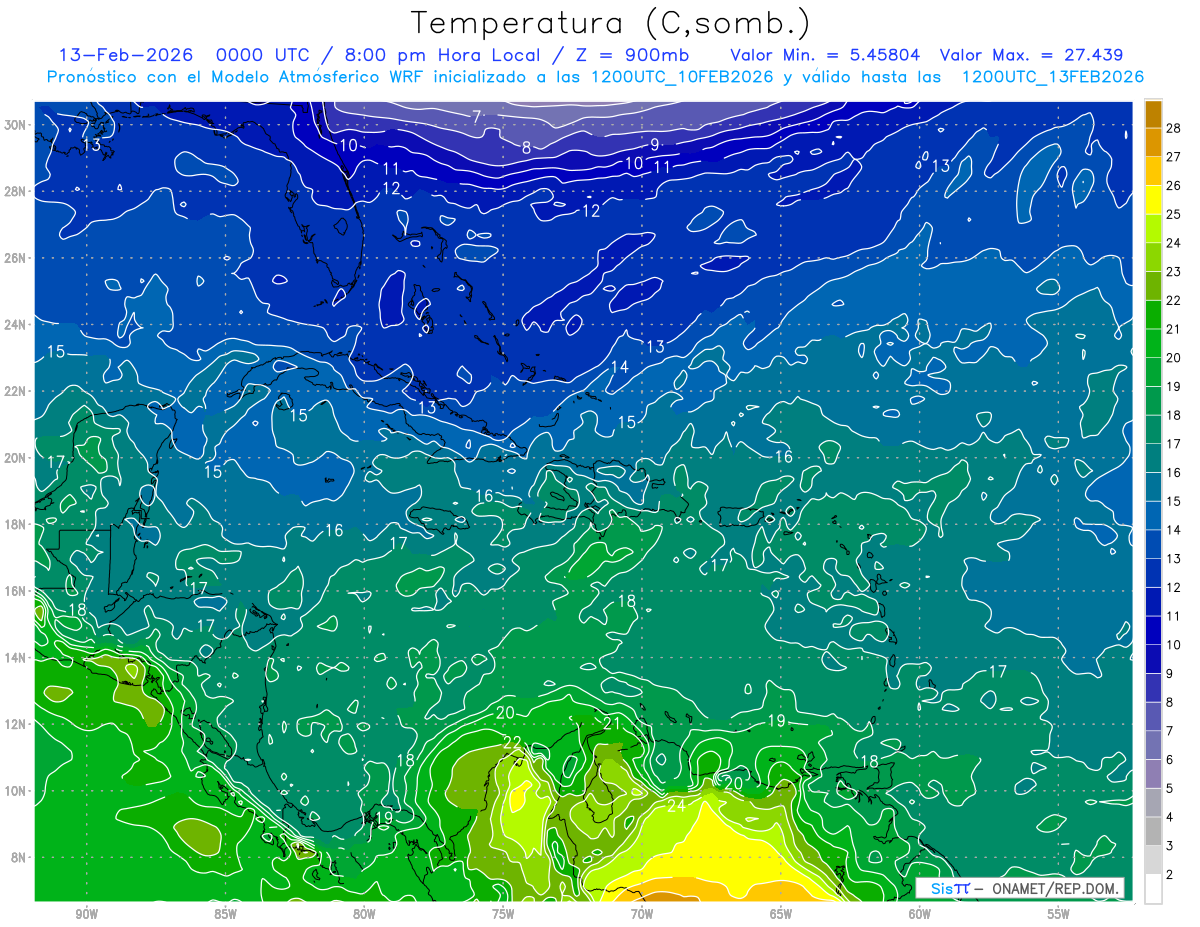Click the "1200UTC_13FEB2026" valid-until time text
Screen dimensions: 1200x927
coord(1053,77)
